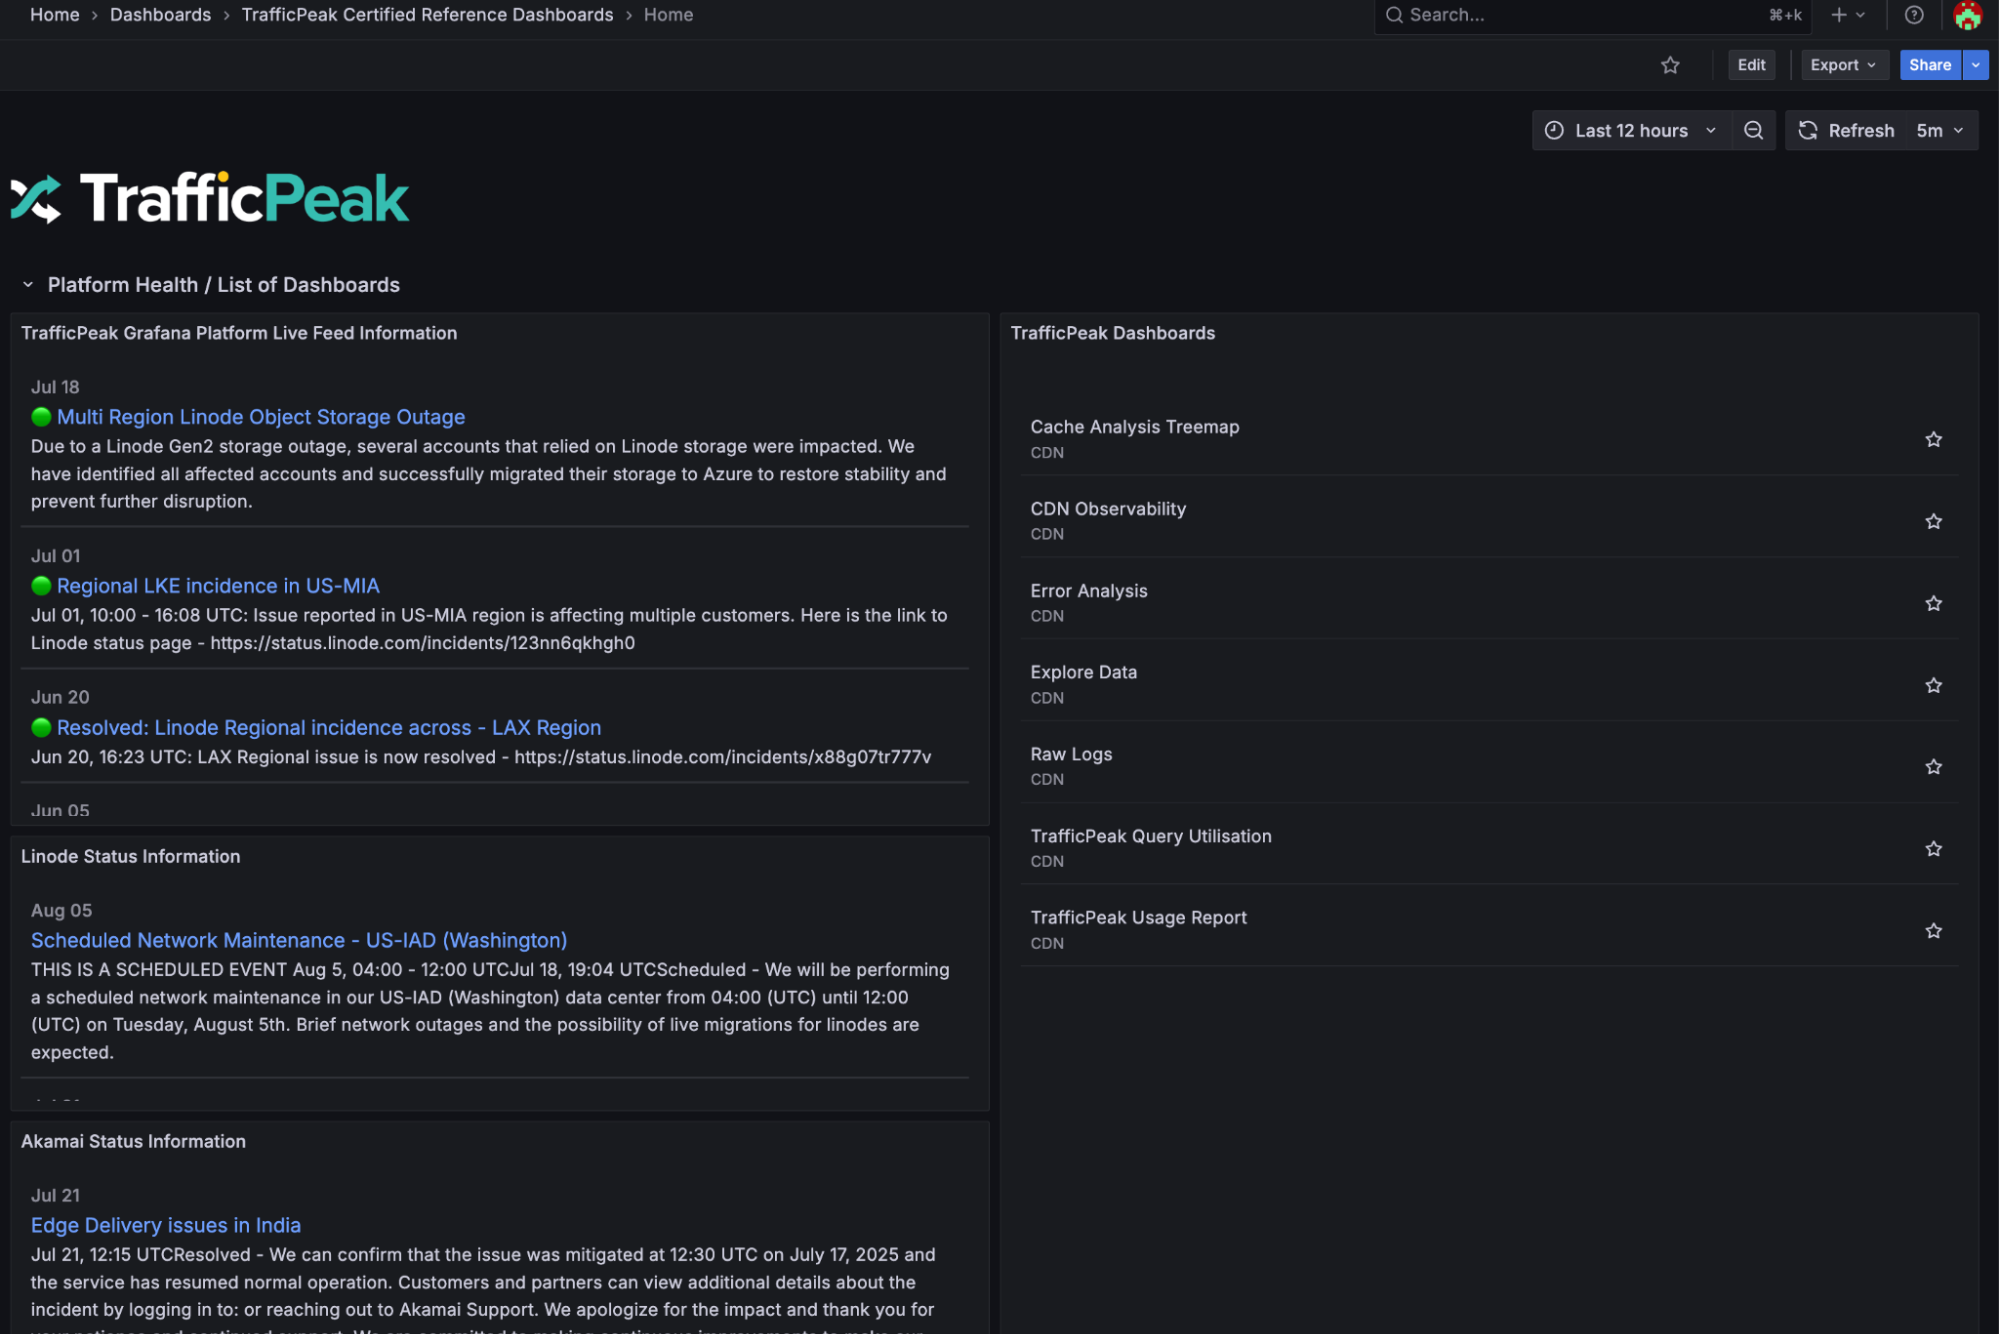1999x1335 pixels.
Task: Favorite the Error Analysis dashboard
Action: (x=1933, y=603)
